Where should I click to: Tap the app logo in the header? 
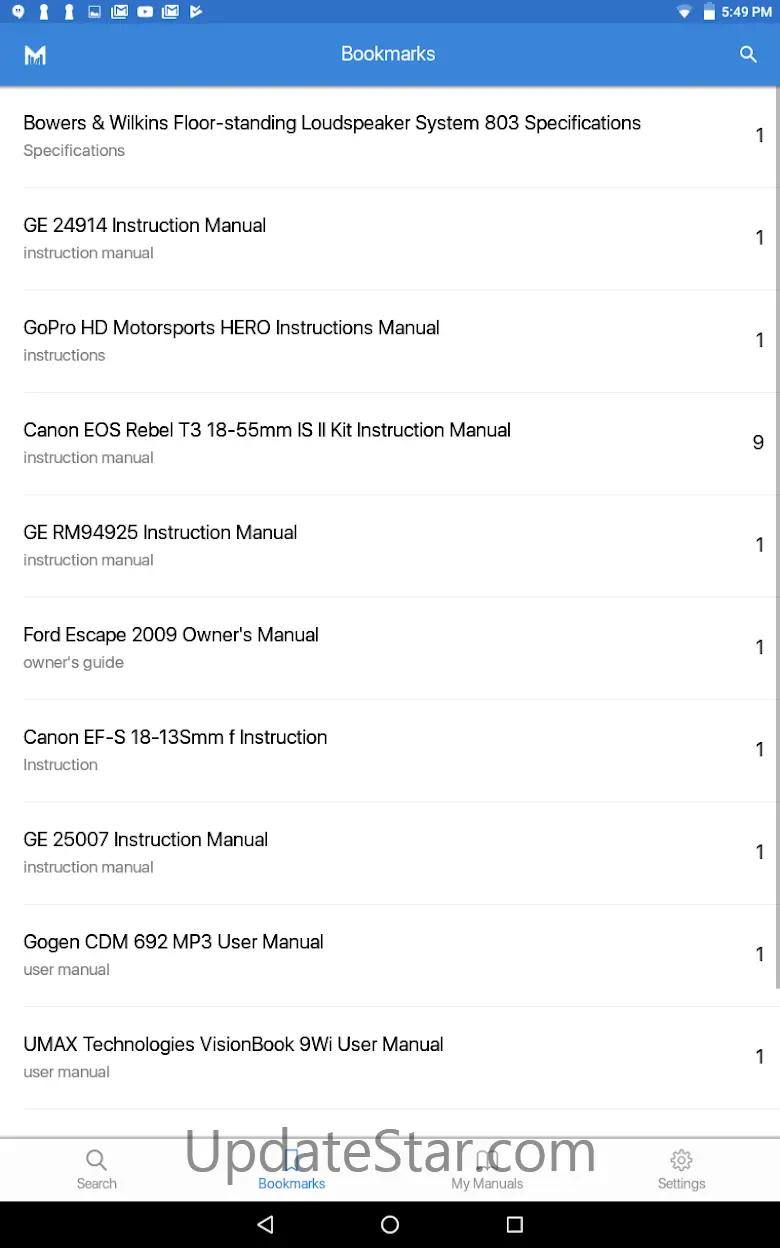tap(35, 54)
